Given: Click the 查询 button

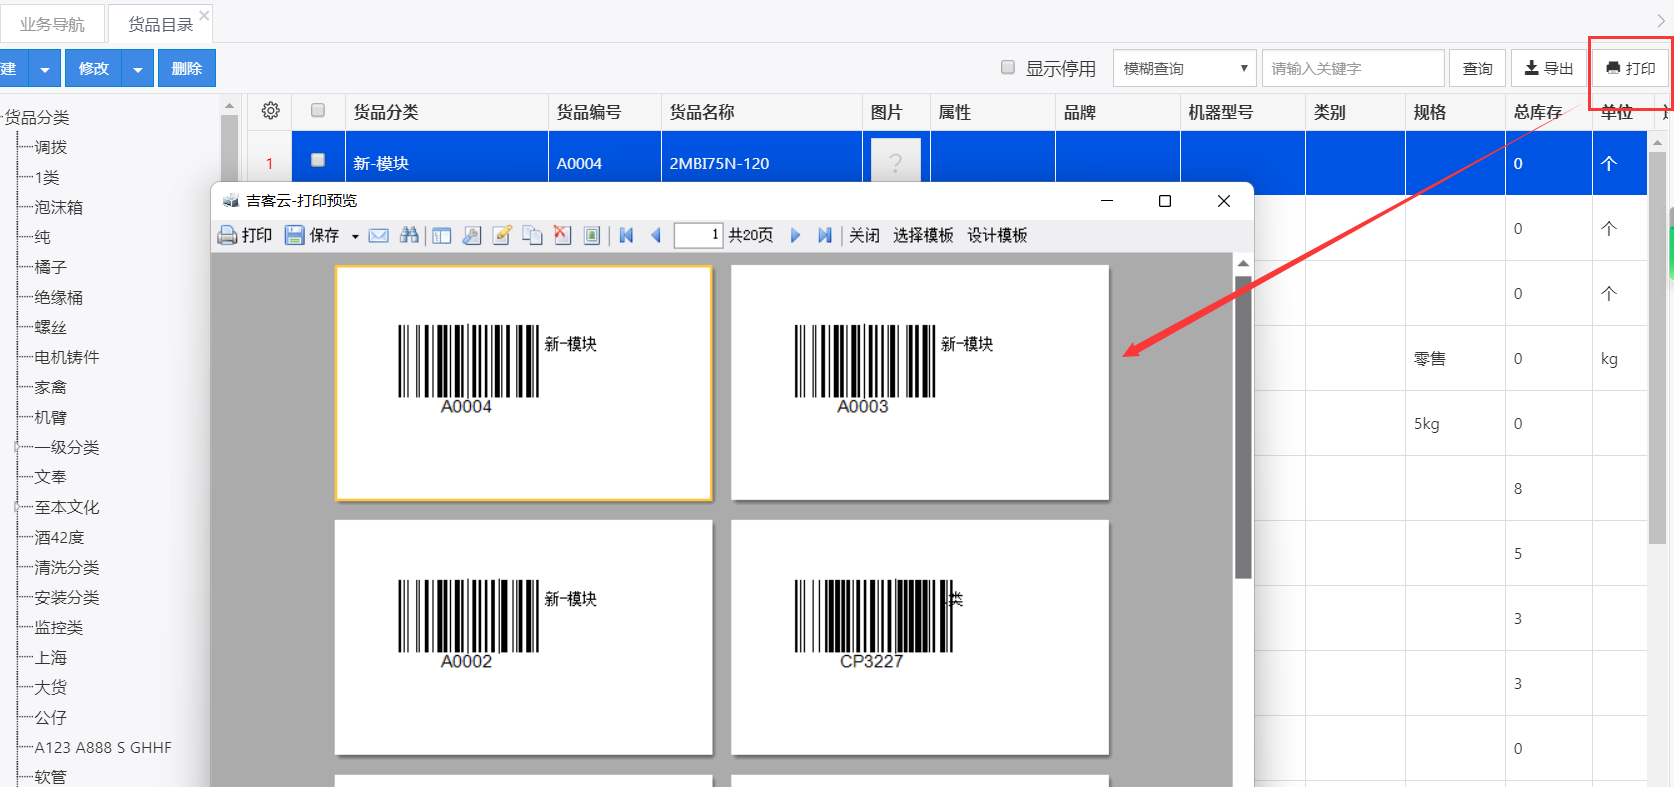Looking at the screenshot, I should click(x=1477, y=68).
